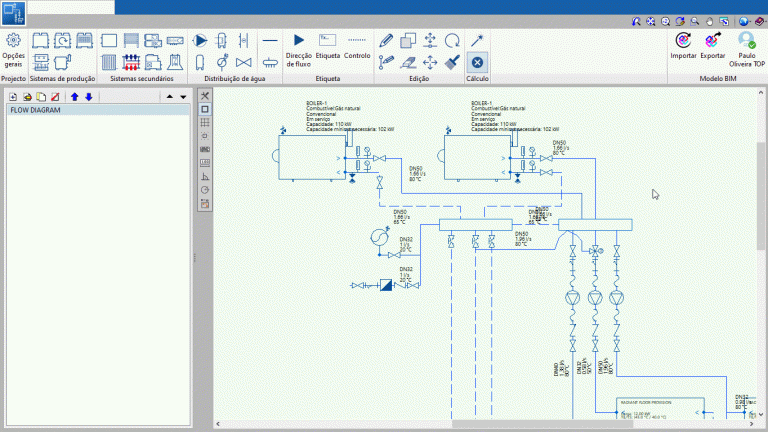Click the magic wand calculation icon

477,40
